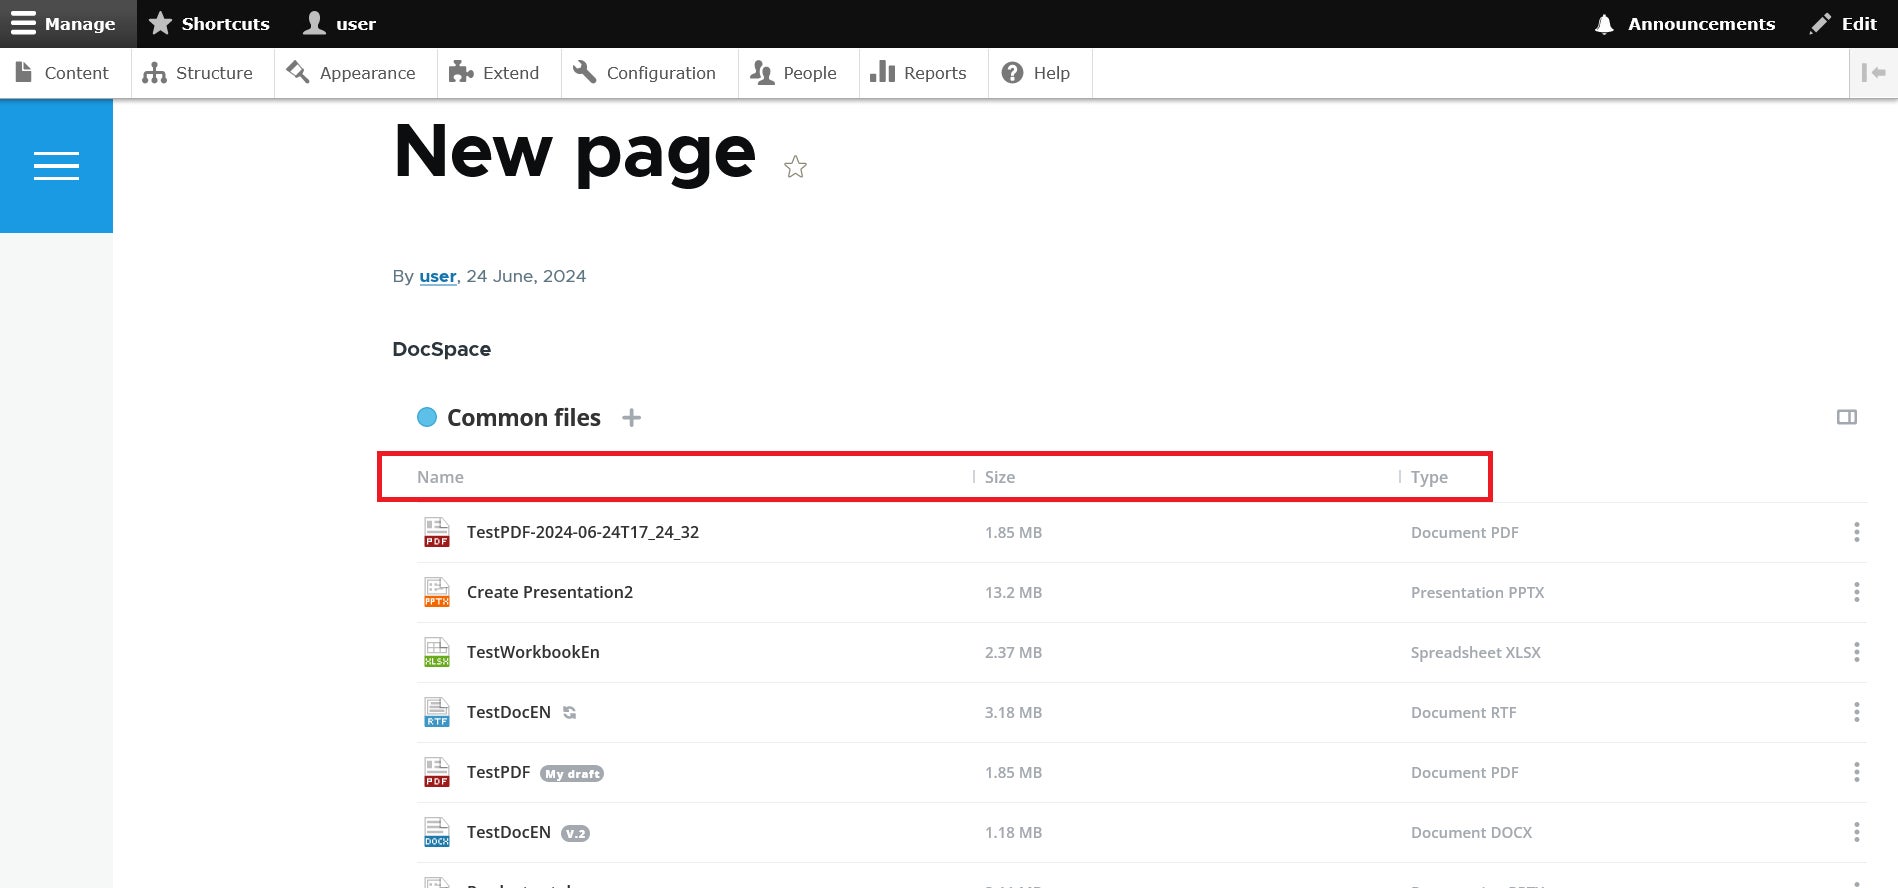Open options menu for Document DOCX row
The height and width of the screenshot is (888, 1898).
point(1857,832)
